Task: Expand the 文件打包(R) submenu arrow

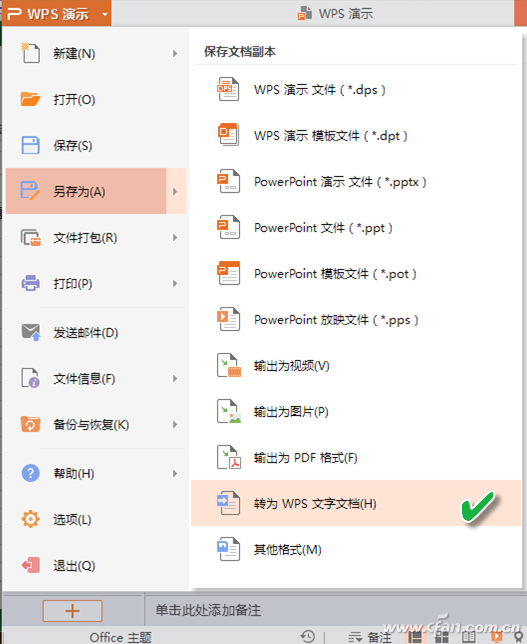Action: coord(175,237)
